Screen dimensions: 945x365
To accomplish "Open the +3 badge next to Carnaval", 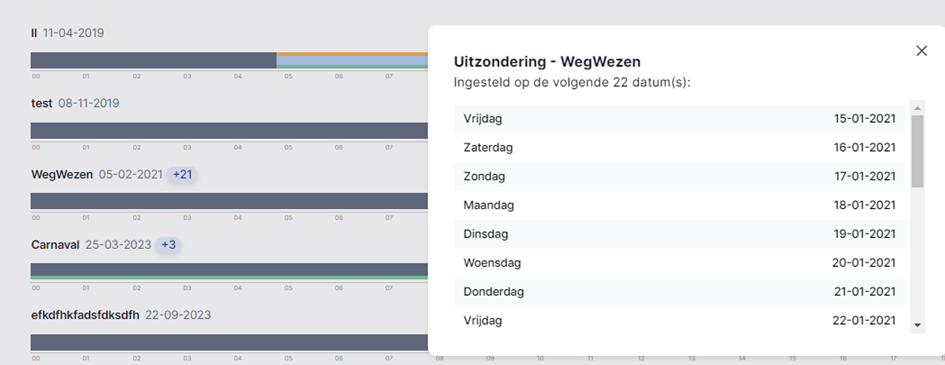I will [169, 245].
